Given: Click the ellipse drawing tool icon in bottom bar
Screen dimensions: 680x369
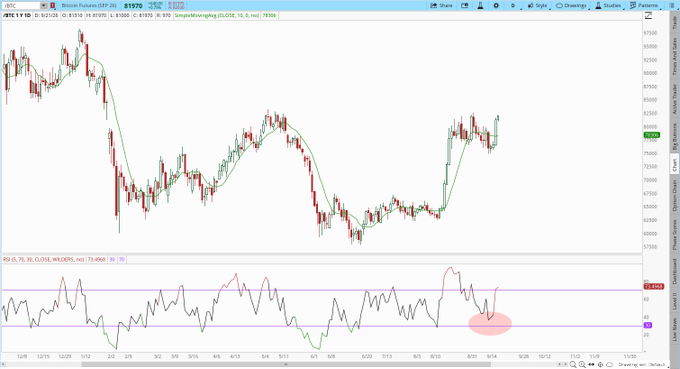Looking at the screenshot, I should [609, 365].
